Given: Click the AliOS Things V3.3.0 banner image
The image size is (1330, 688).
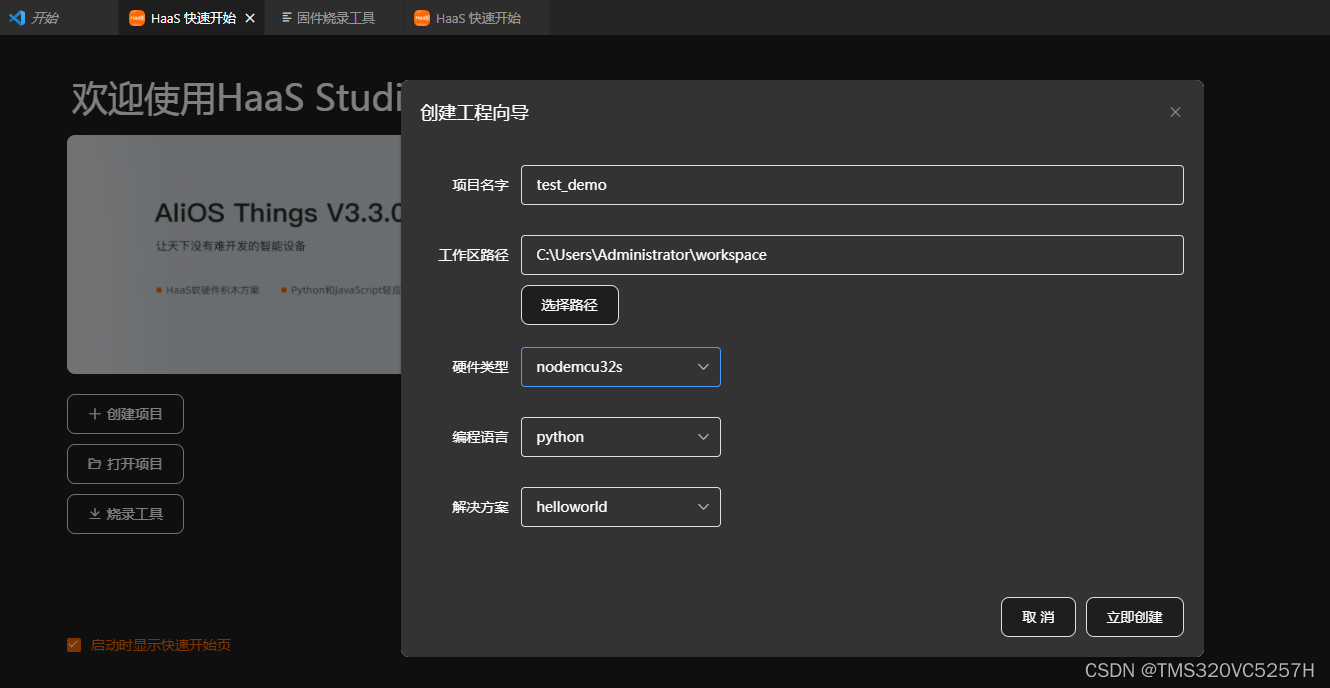Looking at the screenshot, I should pos(234,255).
